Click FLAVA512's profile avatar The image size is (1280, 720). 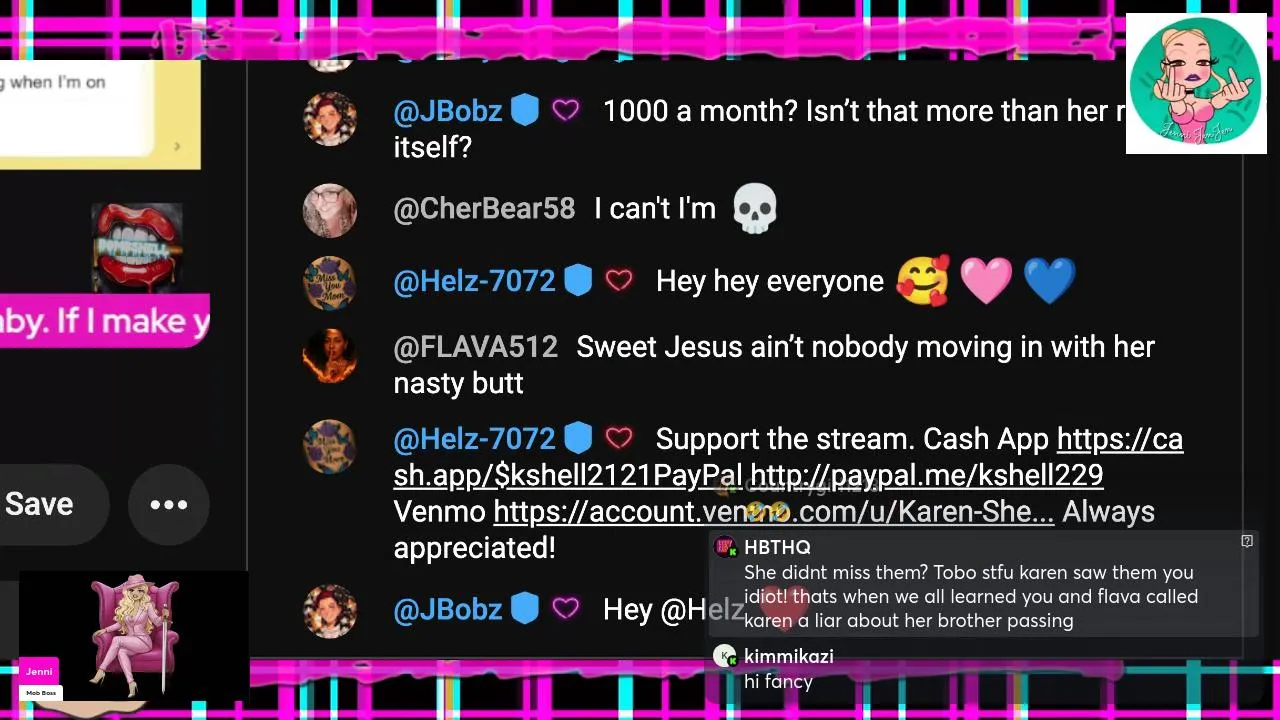329,355
